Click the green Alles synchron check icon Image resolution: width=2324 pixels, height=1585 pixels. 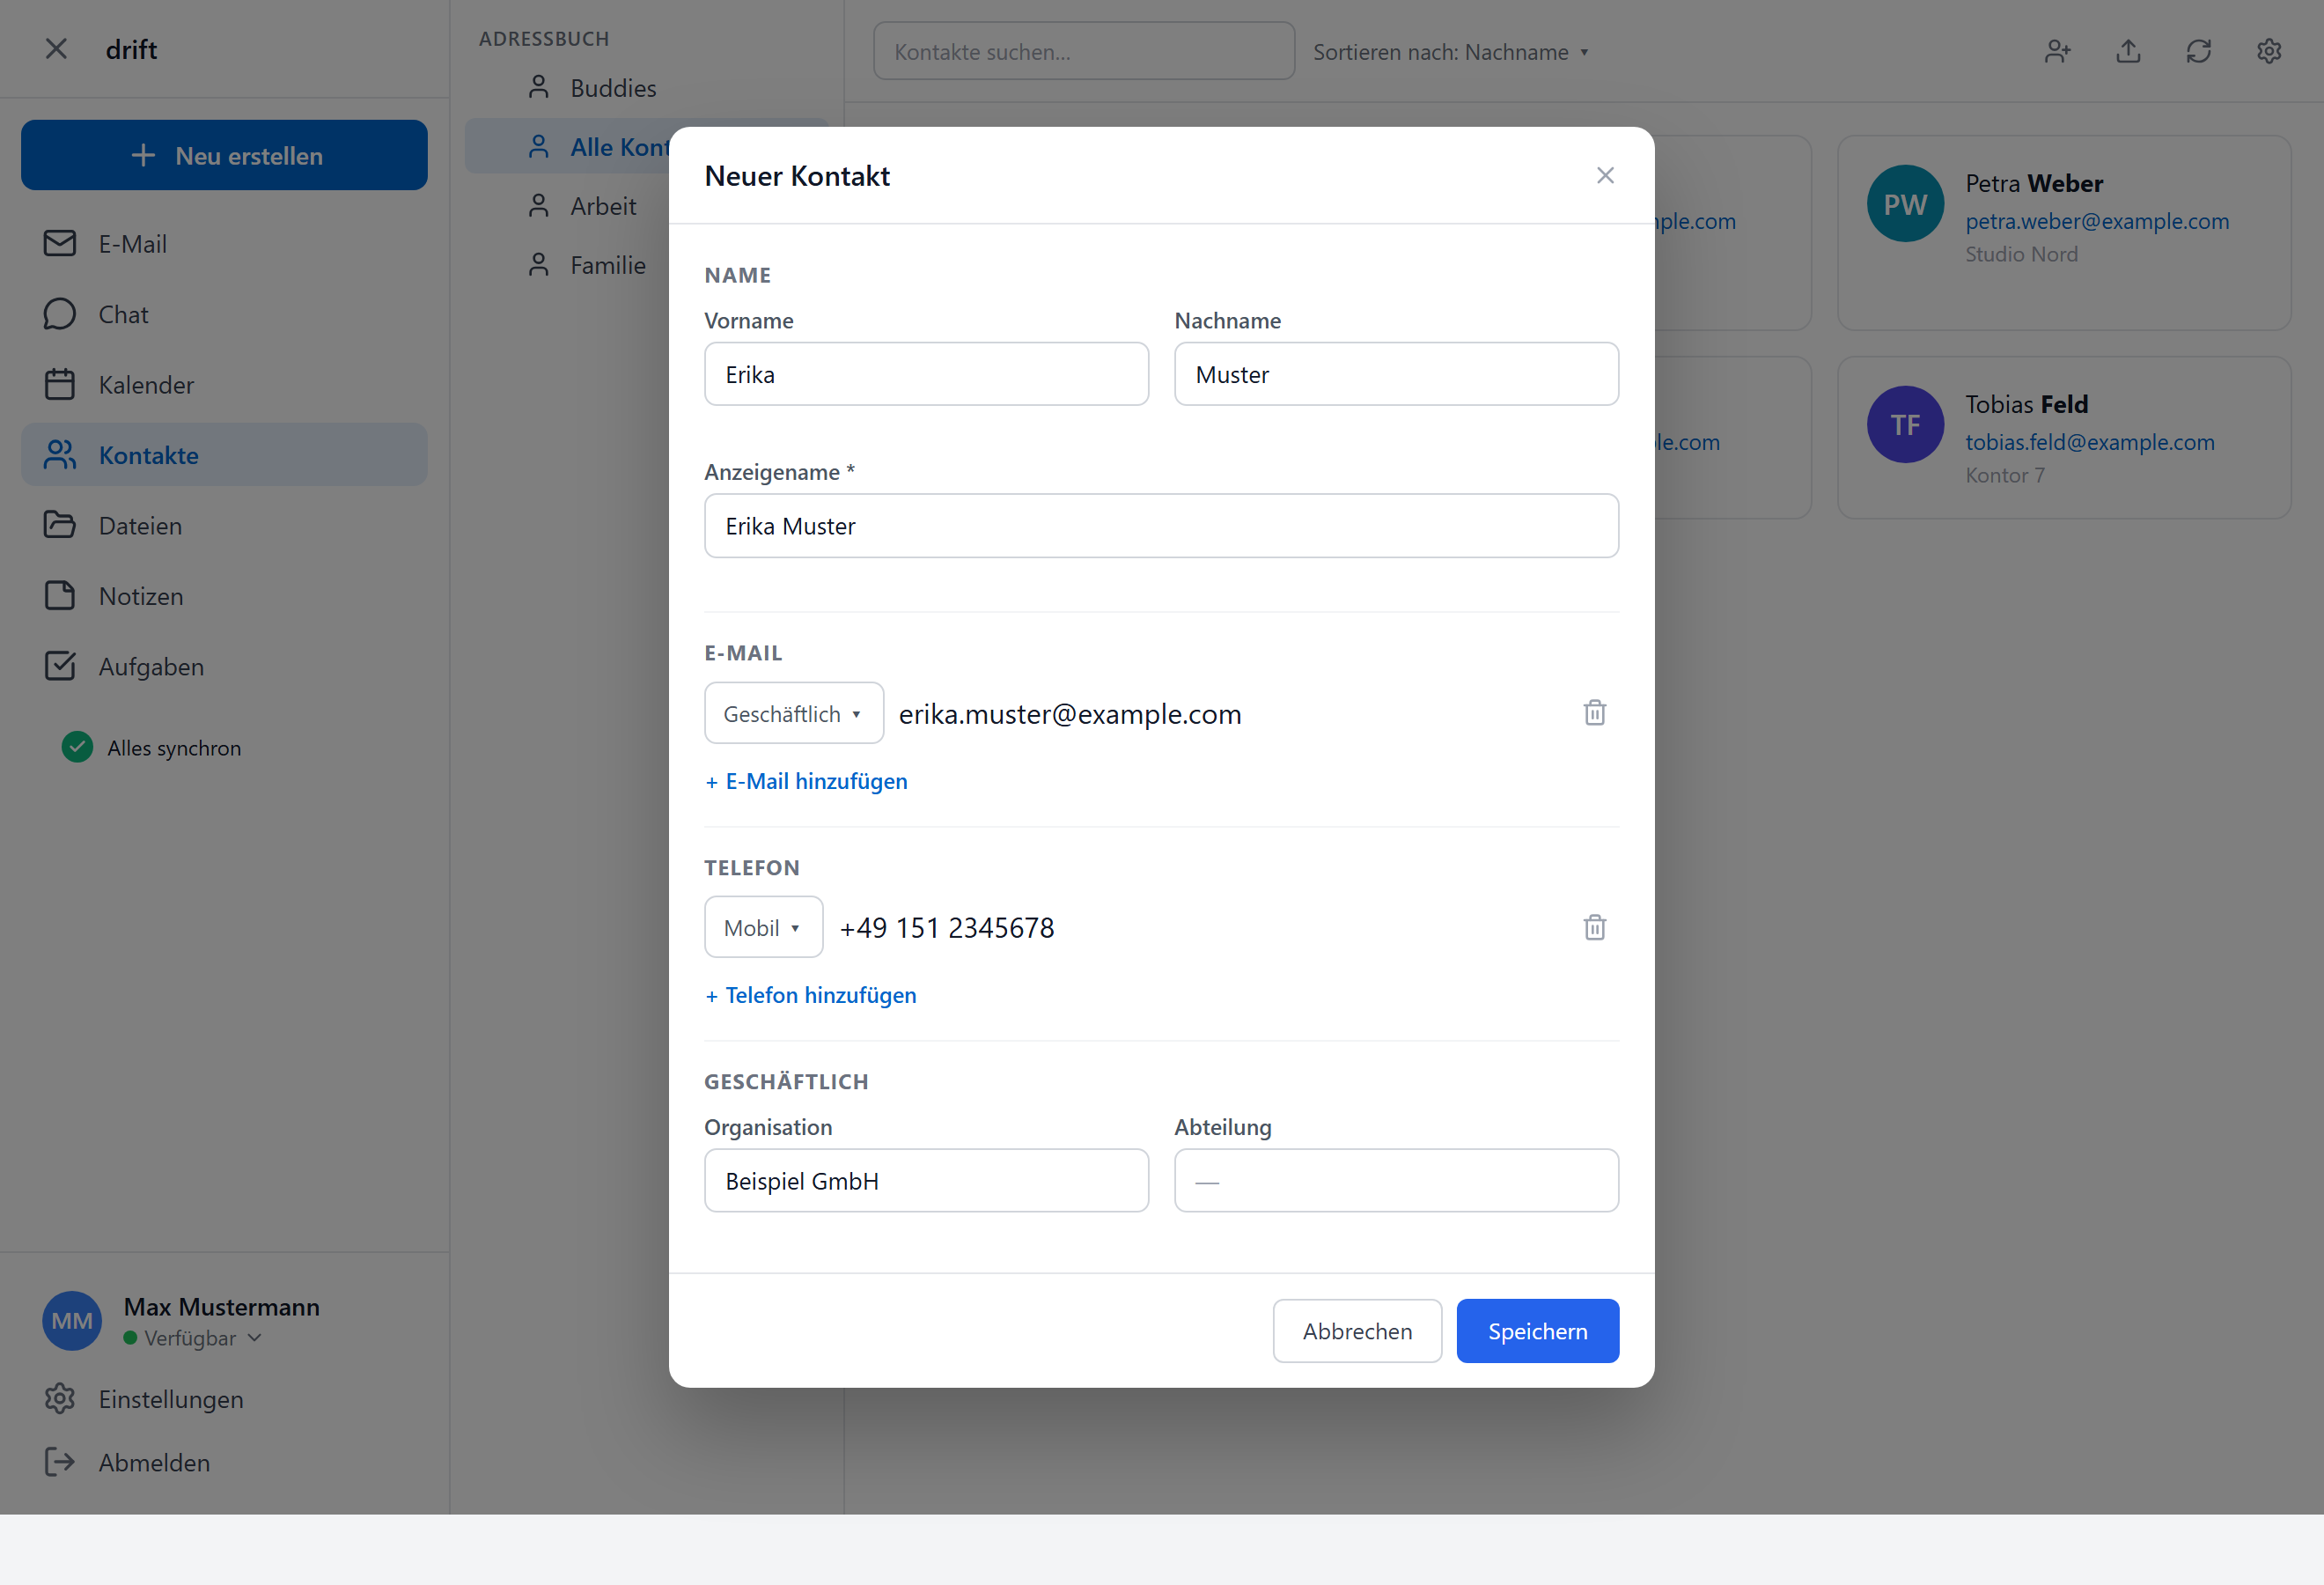(77, 747)
